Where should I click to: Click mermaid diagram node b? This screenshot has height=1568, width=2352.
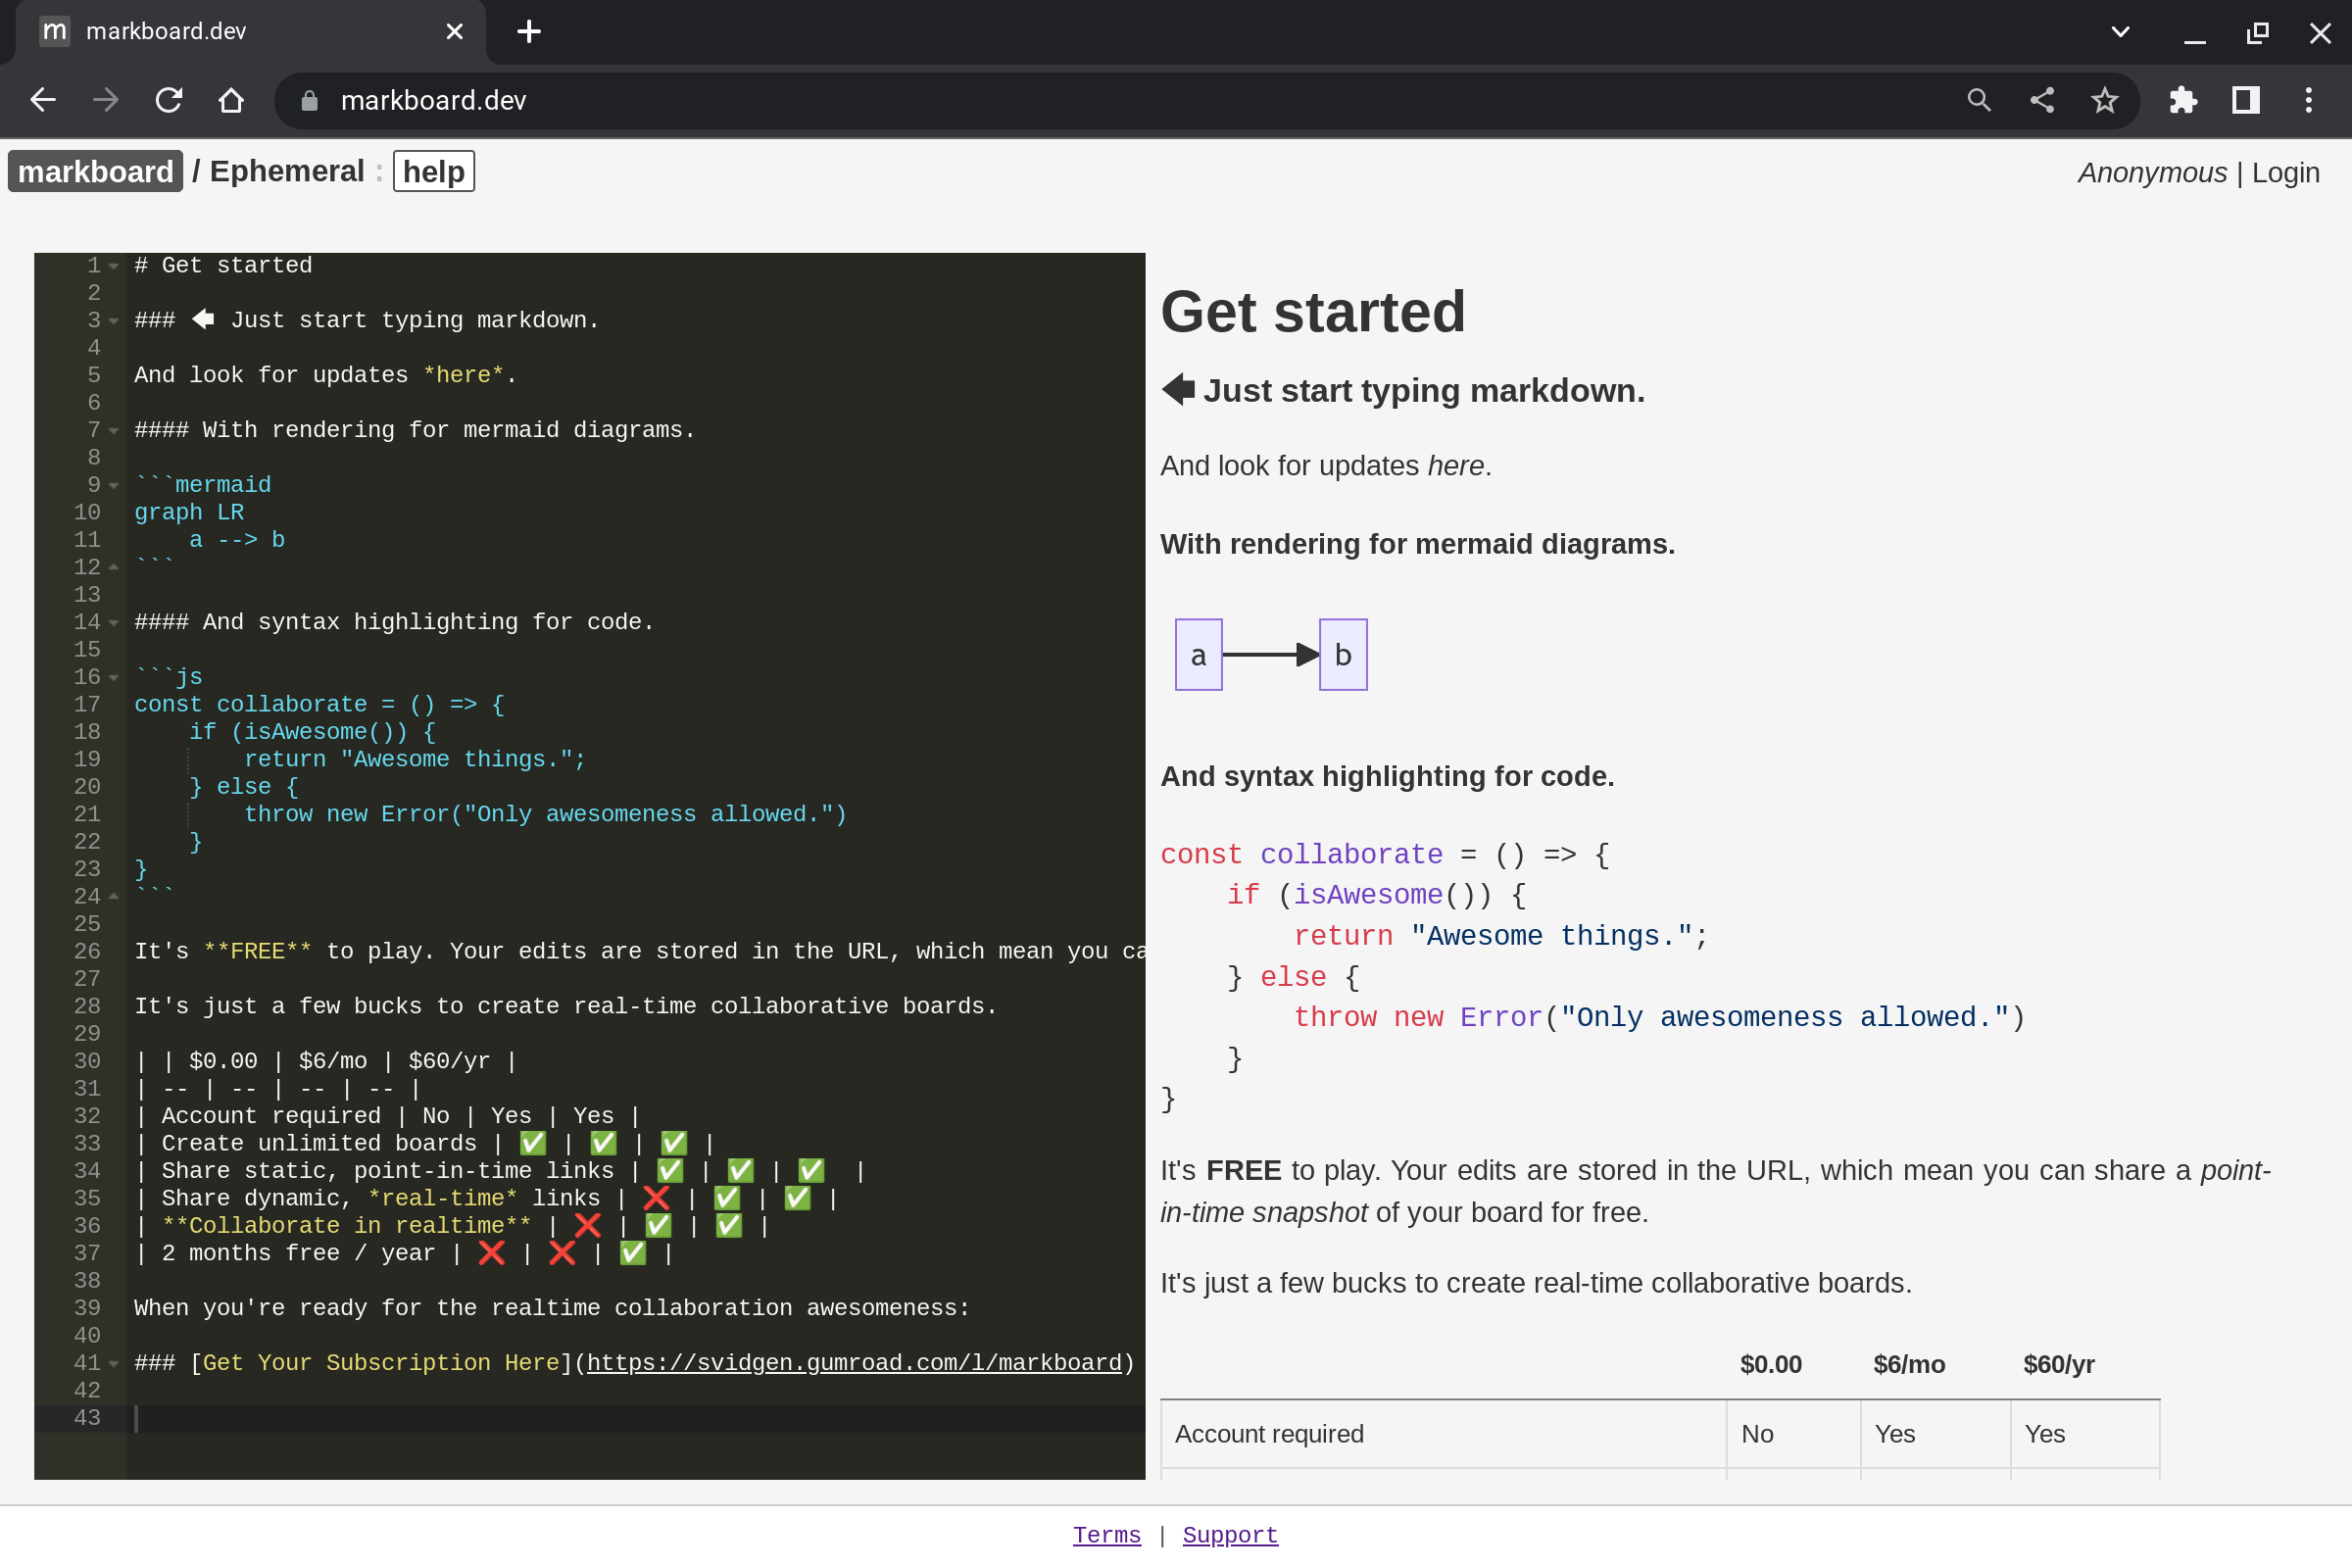1343,655
